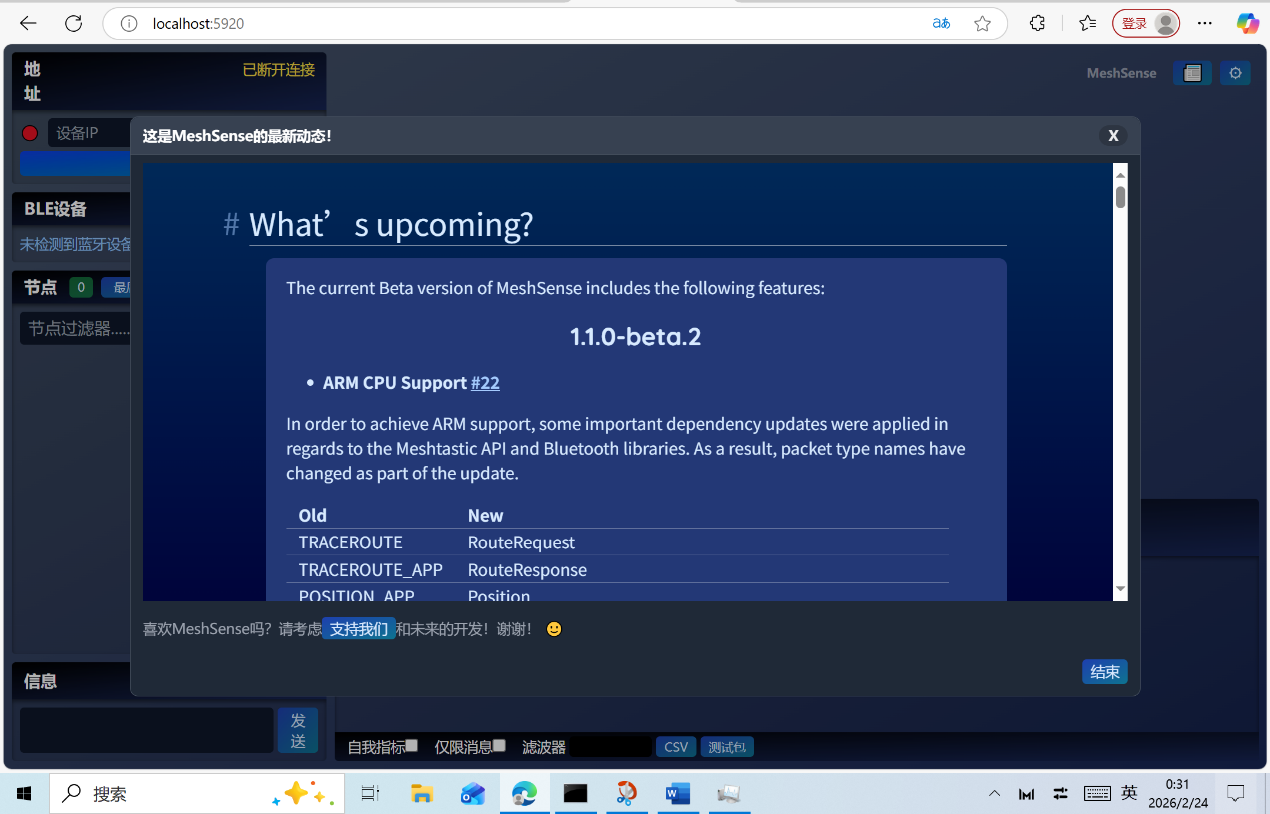Open the terminal icon in the taskbar
Image resolution: width=1270 pixels, height=814 pixels.
click(x=575, y=794)
